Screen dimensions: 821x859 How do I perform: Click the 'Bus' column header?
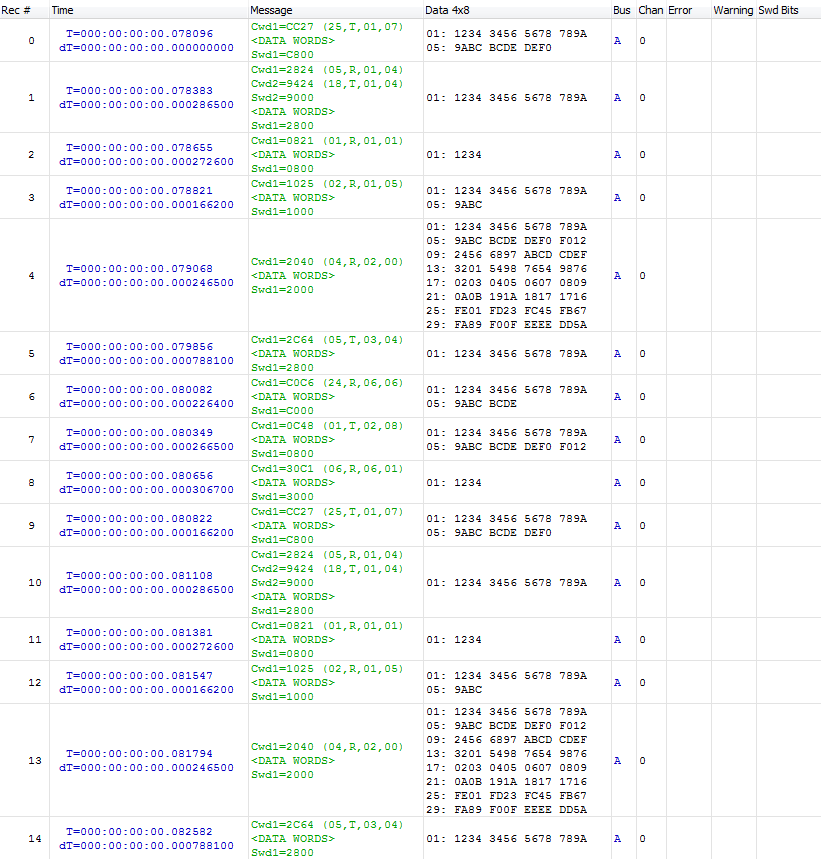pyautogui.click(x=623, y=10)
